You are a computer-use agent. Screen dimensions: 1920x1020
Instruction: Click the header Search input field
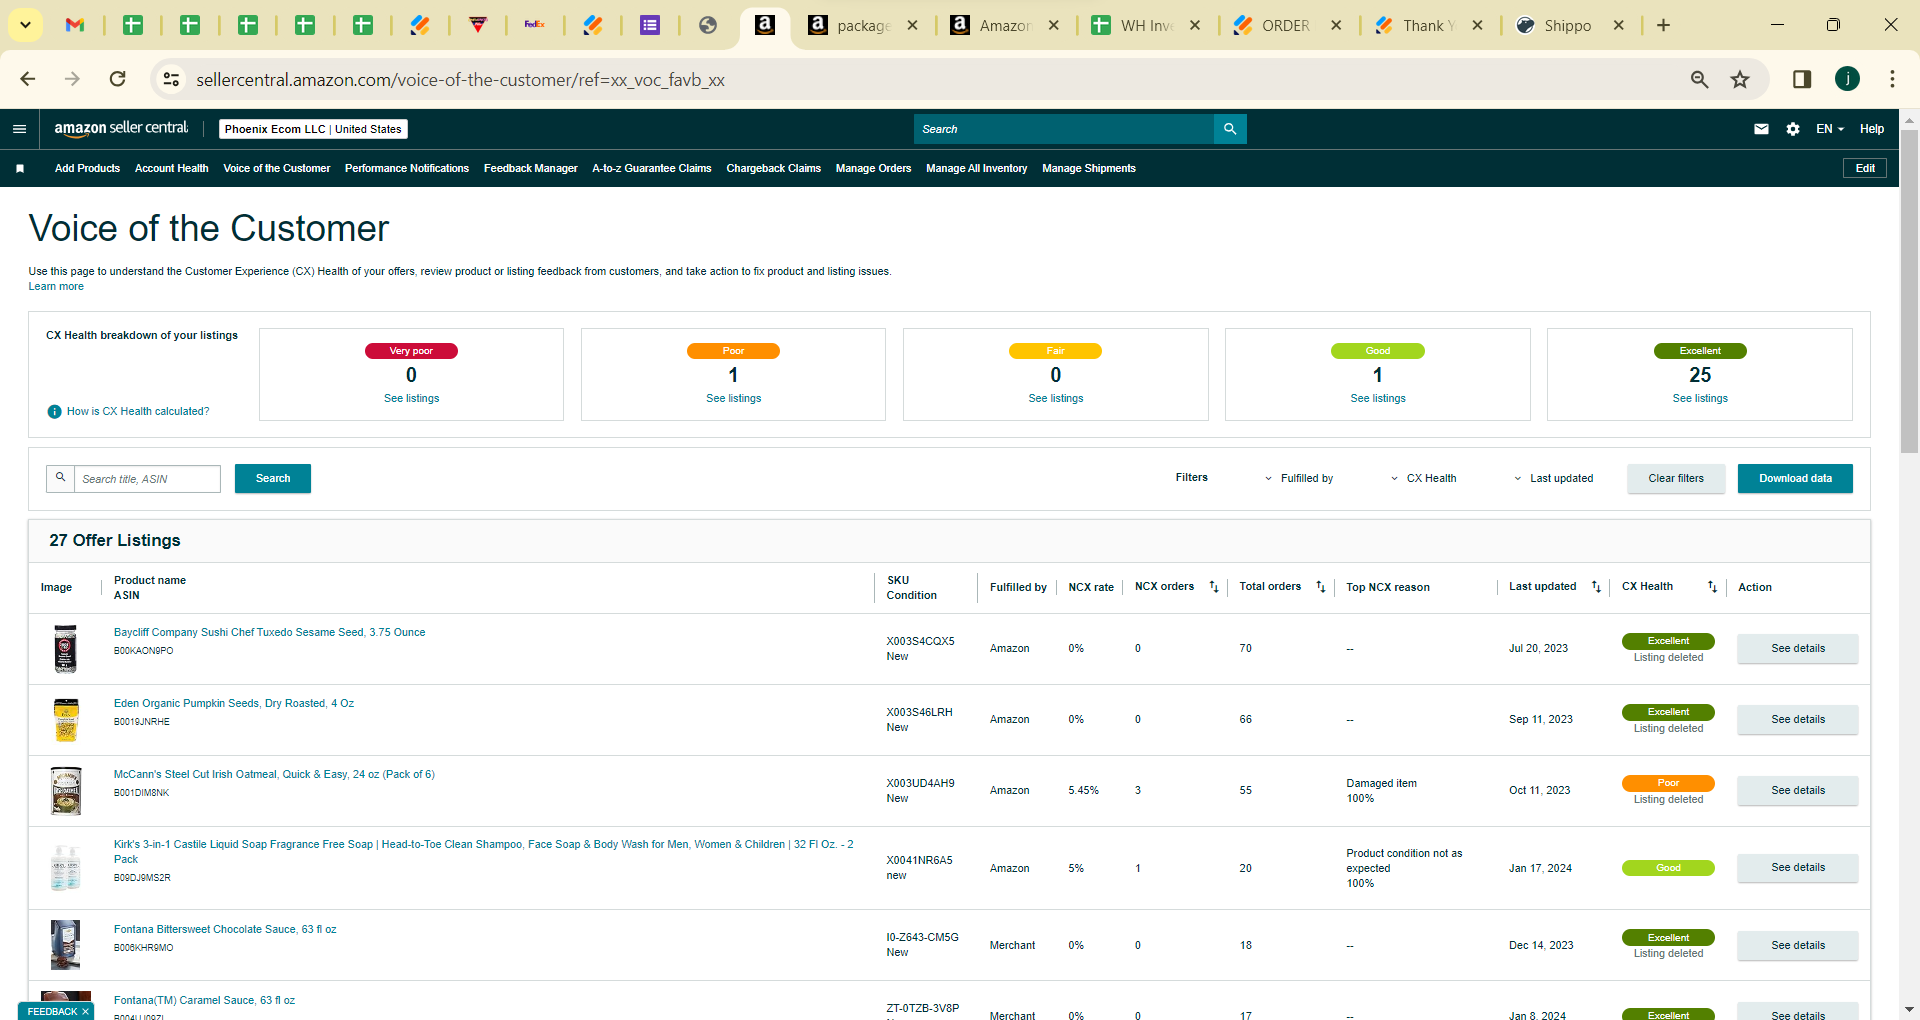[1064, 129]
